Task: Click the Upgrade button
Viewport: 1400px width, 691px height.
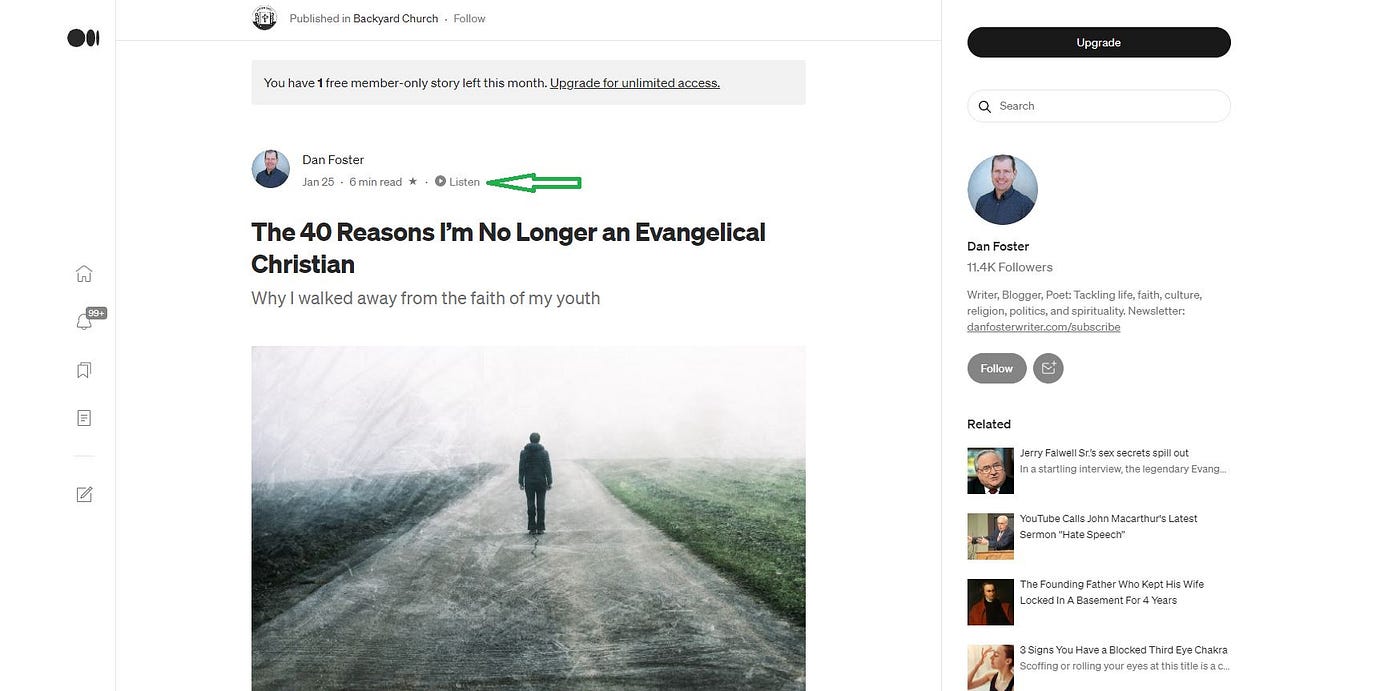Action: pyautogui.click(x=1098, y=42)
